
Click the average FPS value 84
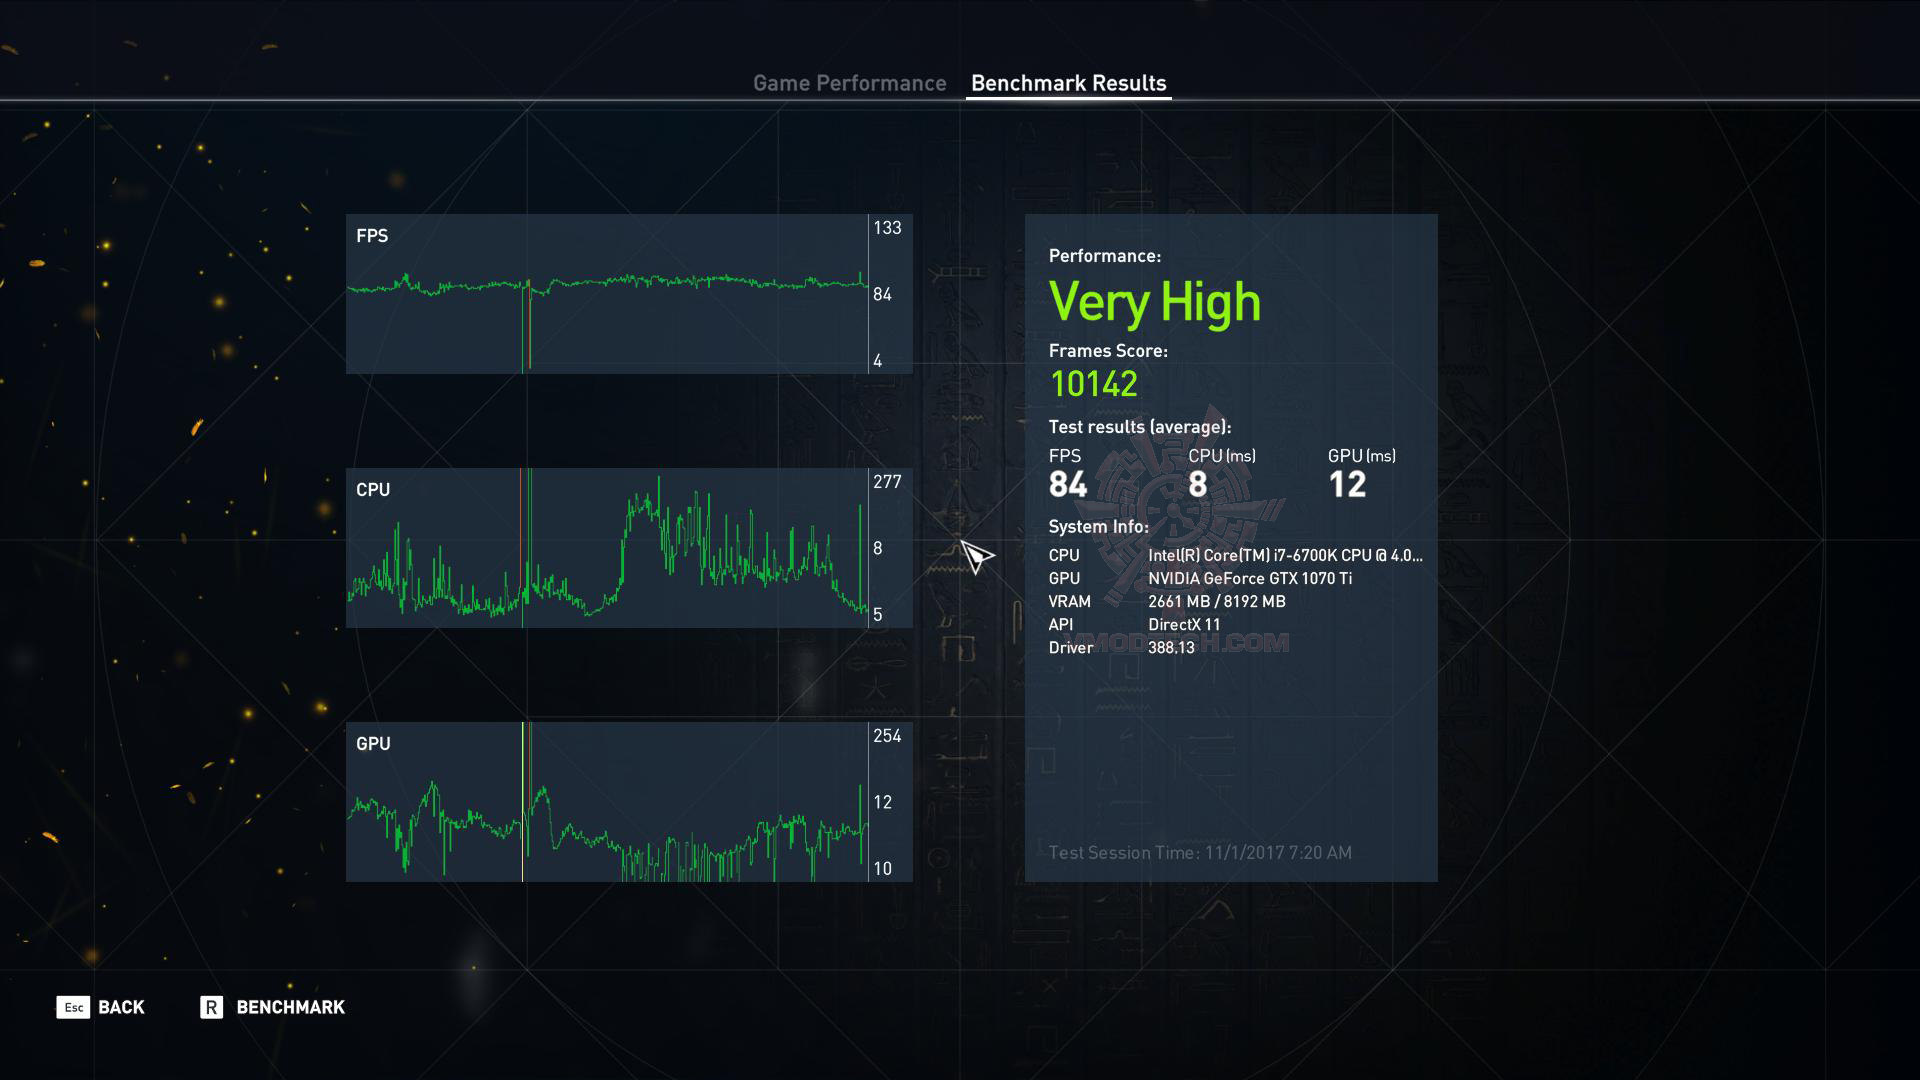[1067, 485]
